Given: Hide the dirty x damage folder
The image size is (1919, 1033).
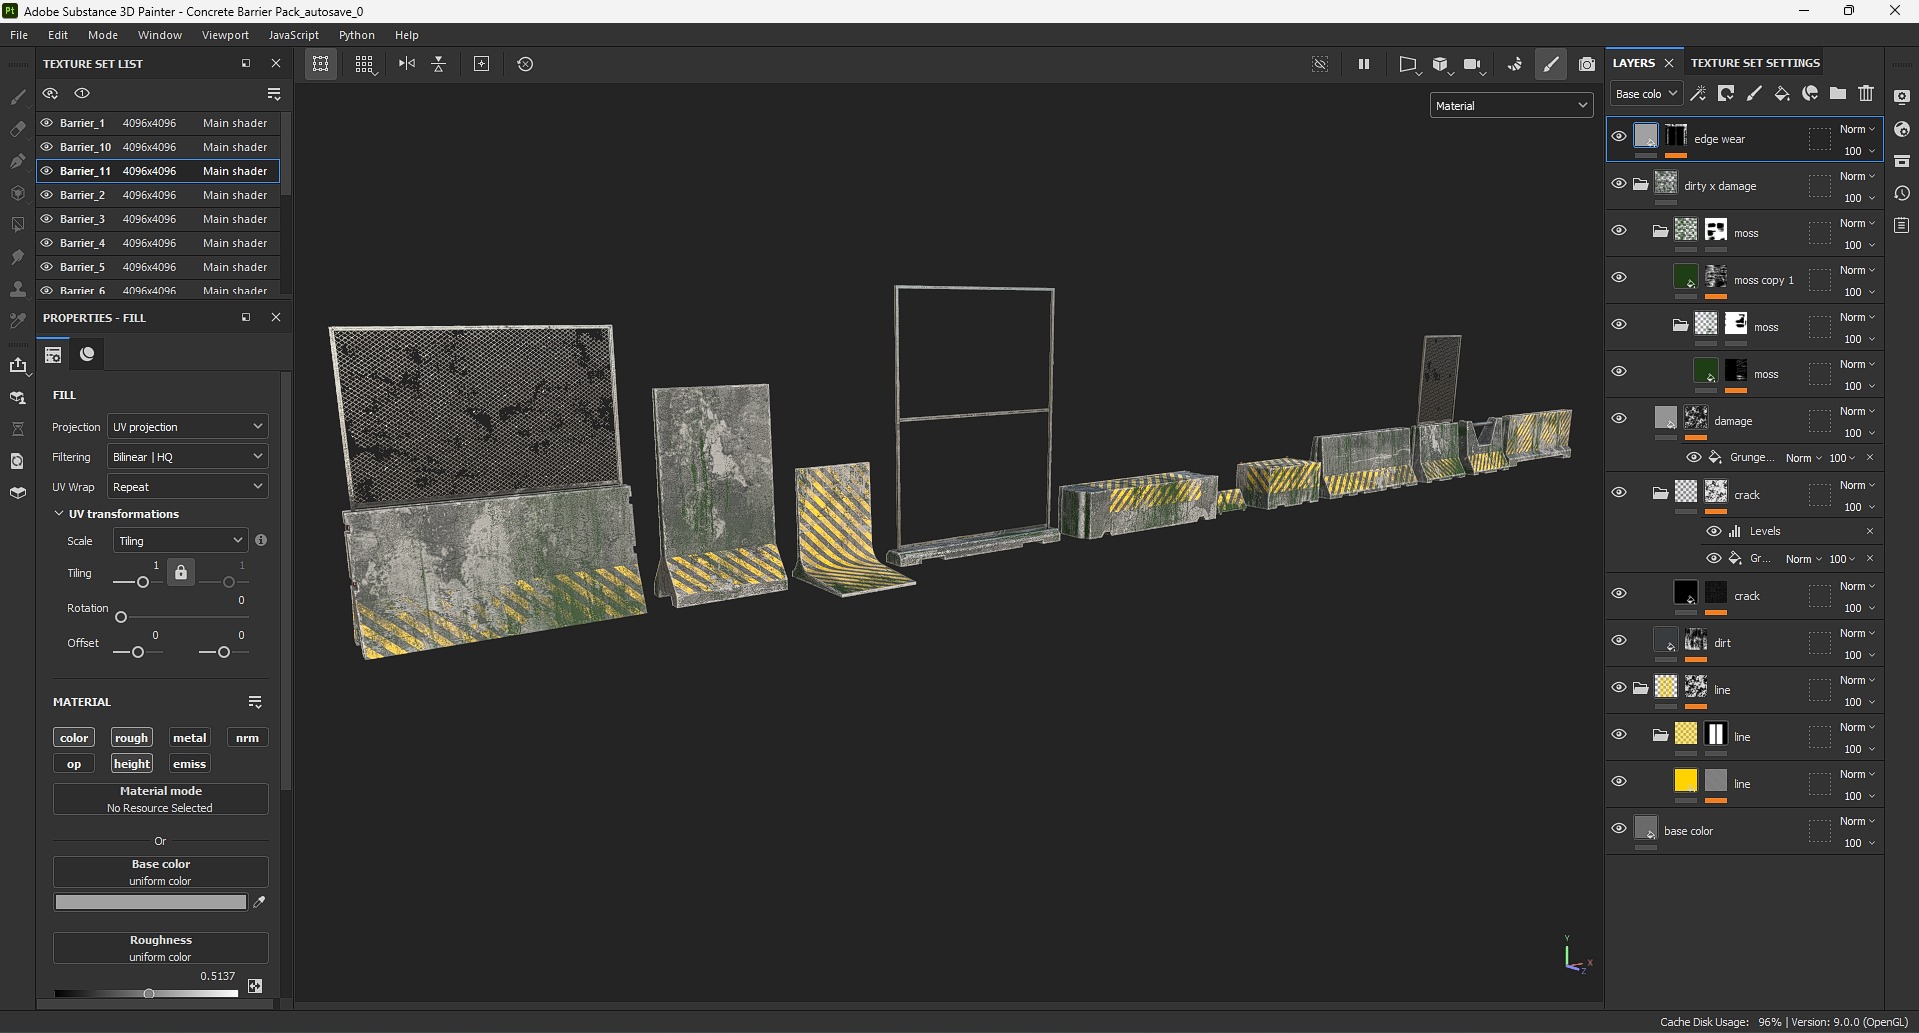Looking at the screenshot, I should (1618, 183).
